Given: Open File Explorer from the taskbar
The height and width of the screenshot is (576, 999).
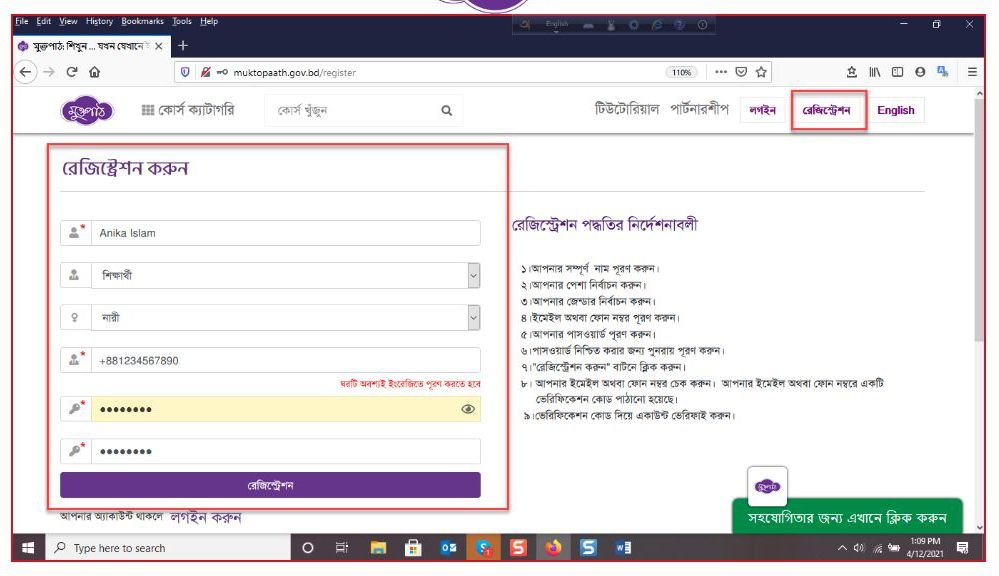Looking at the screenshot, I should click(379, 548).
